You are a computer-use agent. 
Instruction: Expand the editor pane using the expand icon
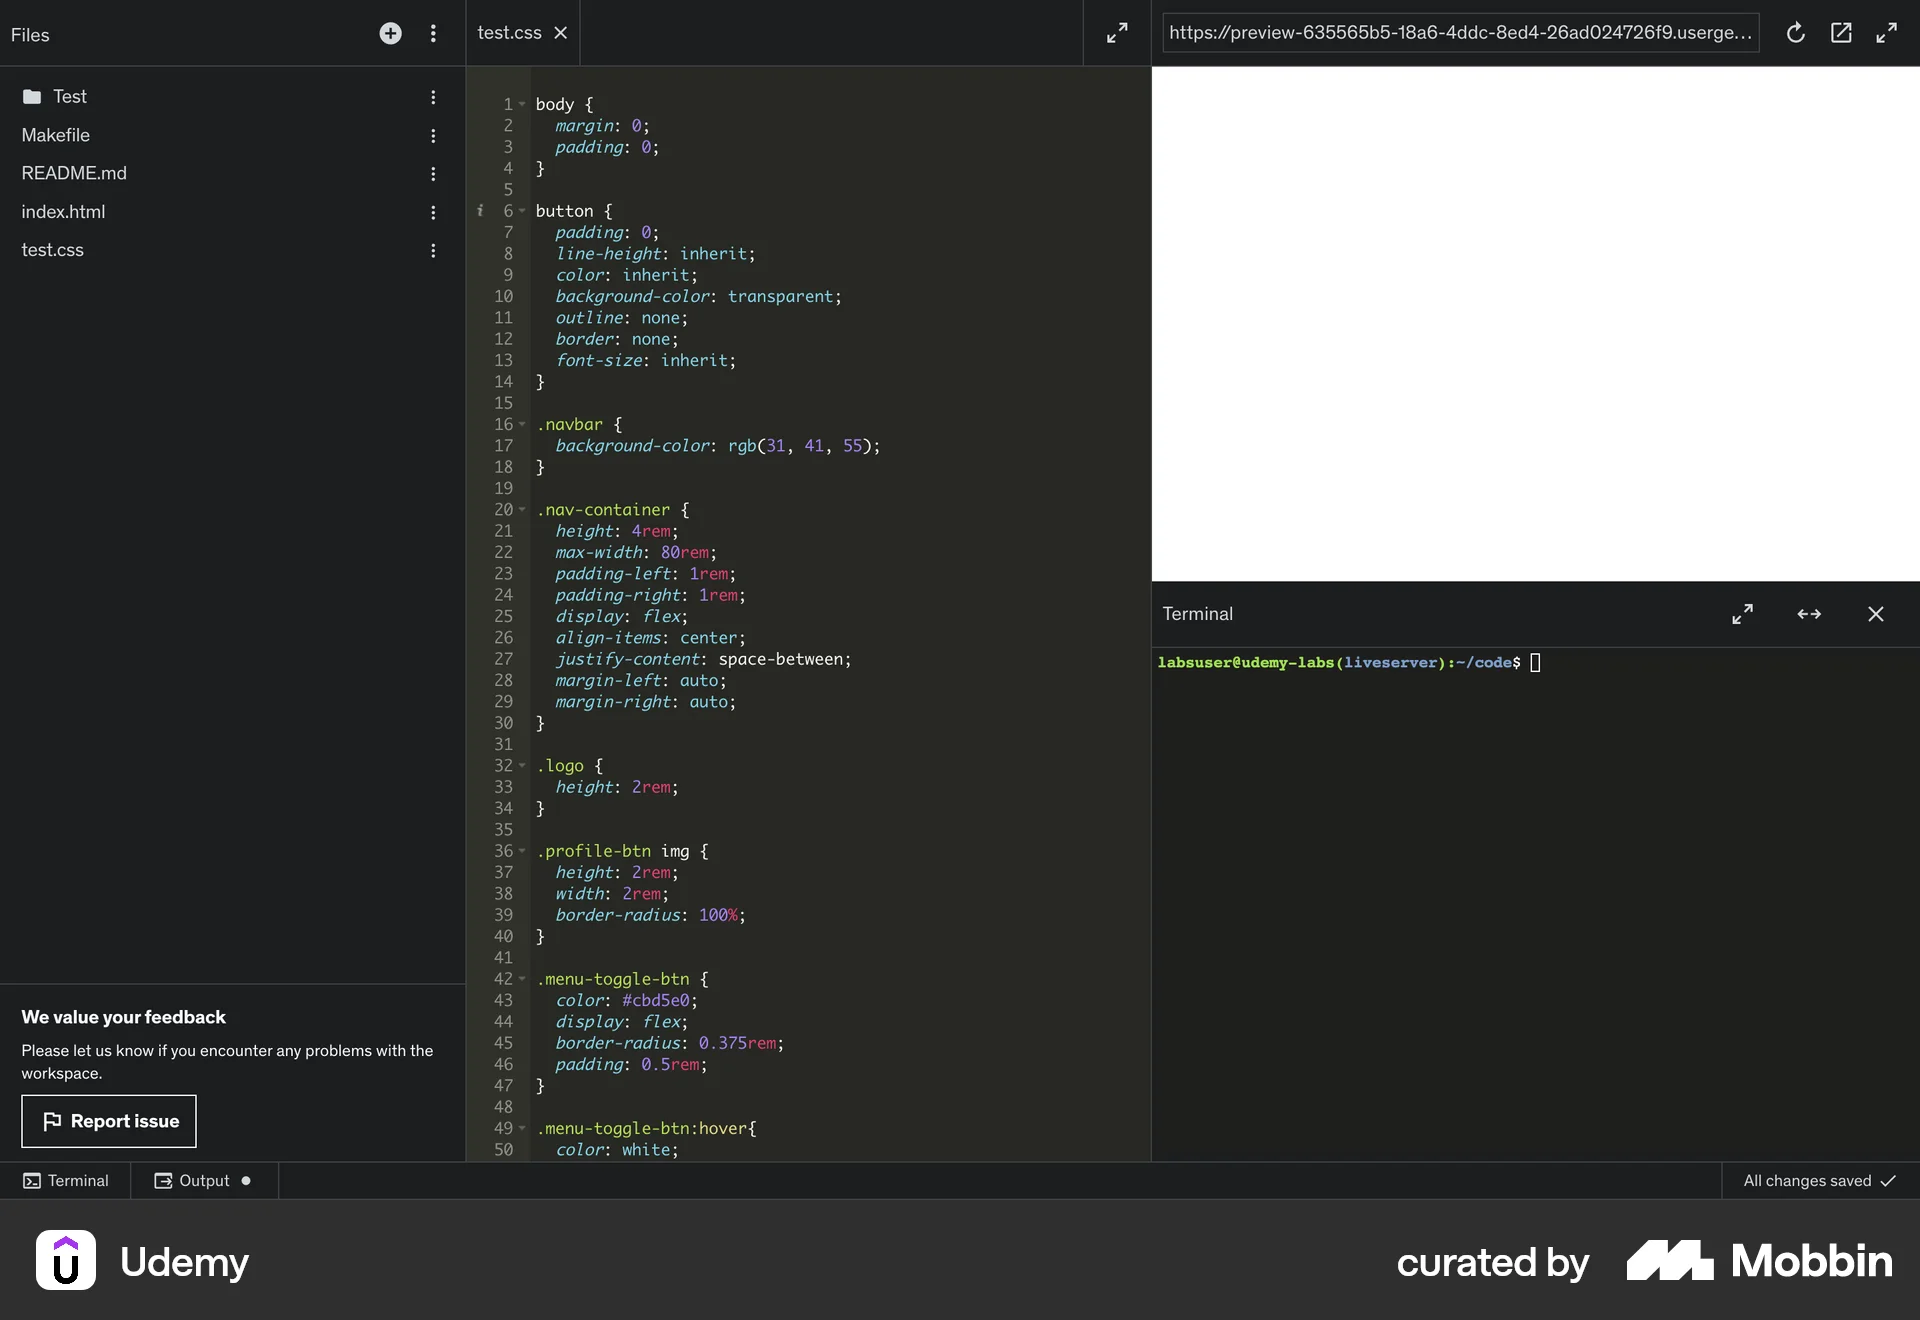point(1115,33)
